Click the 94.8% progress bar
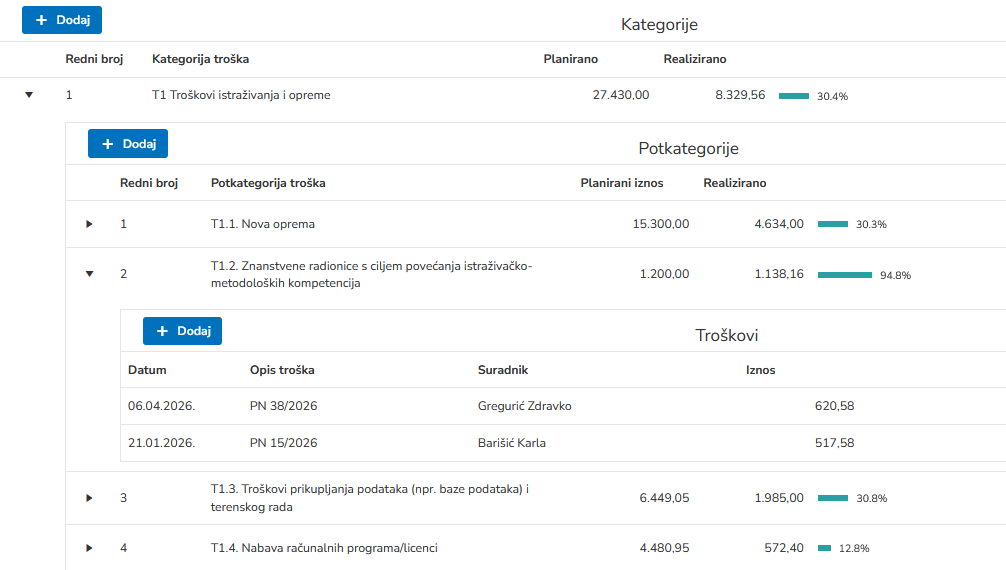The image size is (1006, 570). point(844,275)
